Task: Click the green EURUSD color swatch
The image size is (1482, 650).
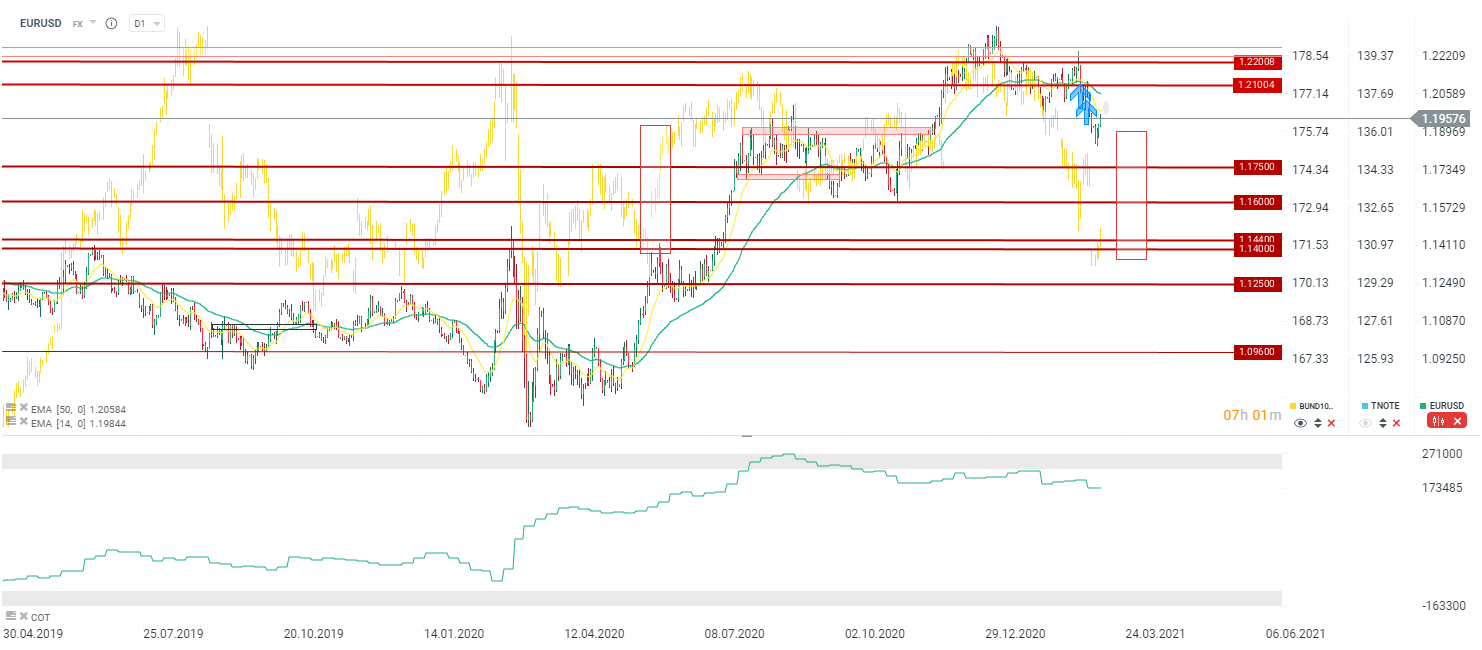Action: click(1423, 406)
